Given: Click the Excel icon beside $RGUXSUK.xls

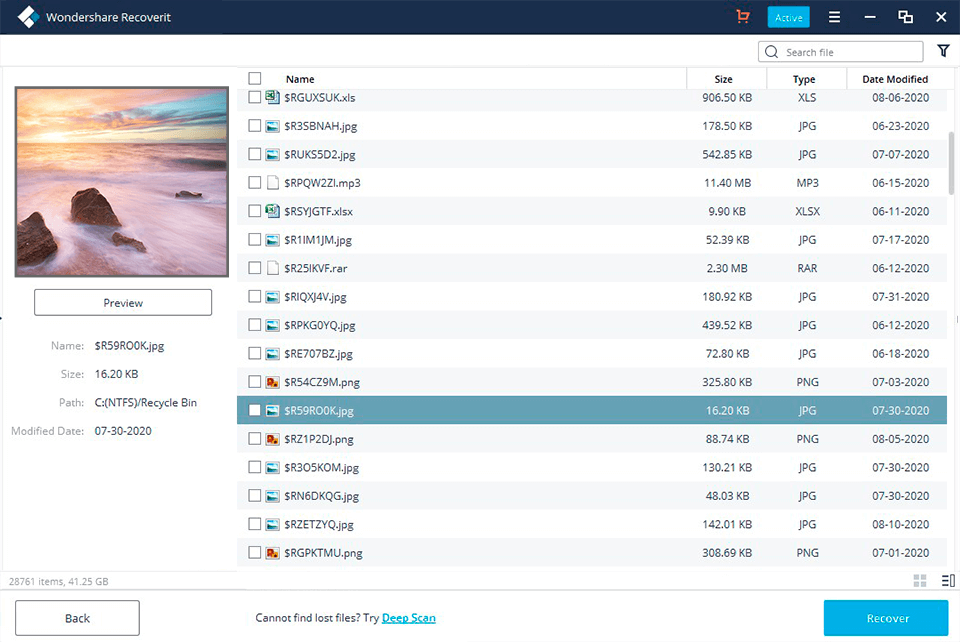Looking at the screenshot, I should click(x=271, y=97).
